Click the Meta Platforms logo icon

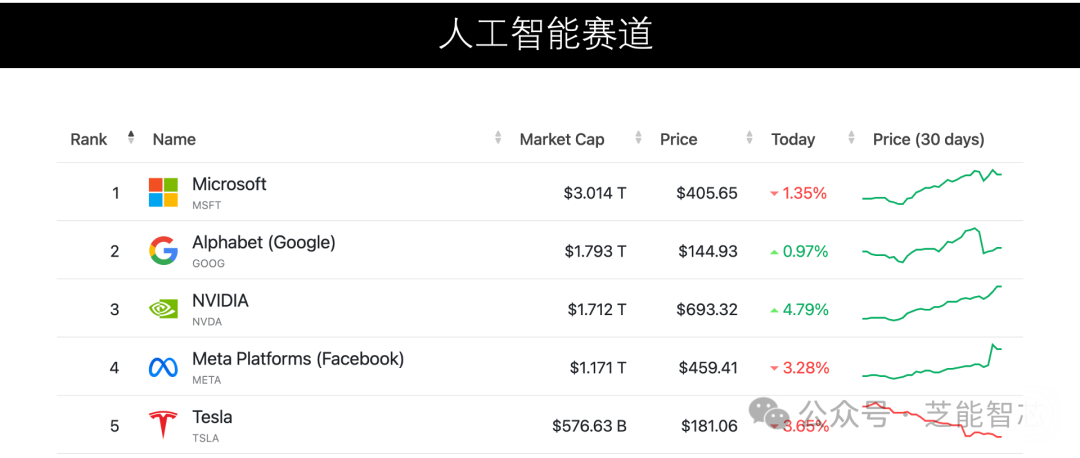pos(163,367)
